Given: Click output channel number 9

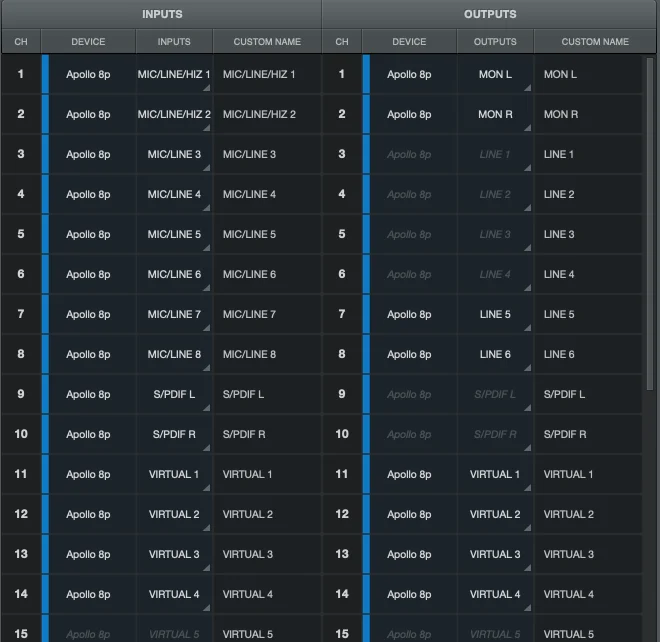Looking at the screenshot, I should coord(342,394).
